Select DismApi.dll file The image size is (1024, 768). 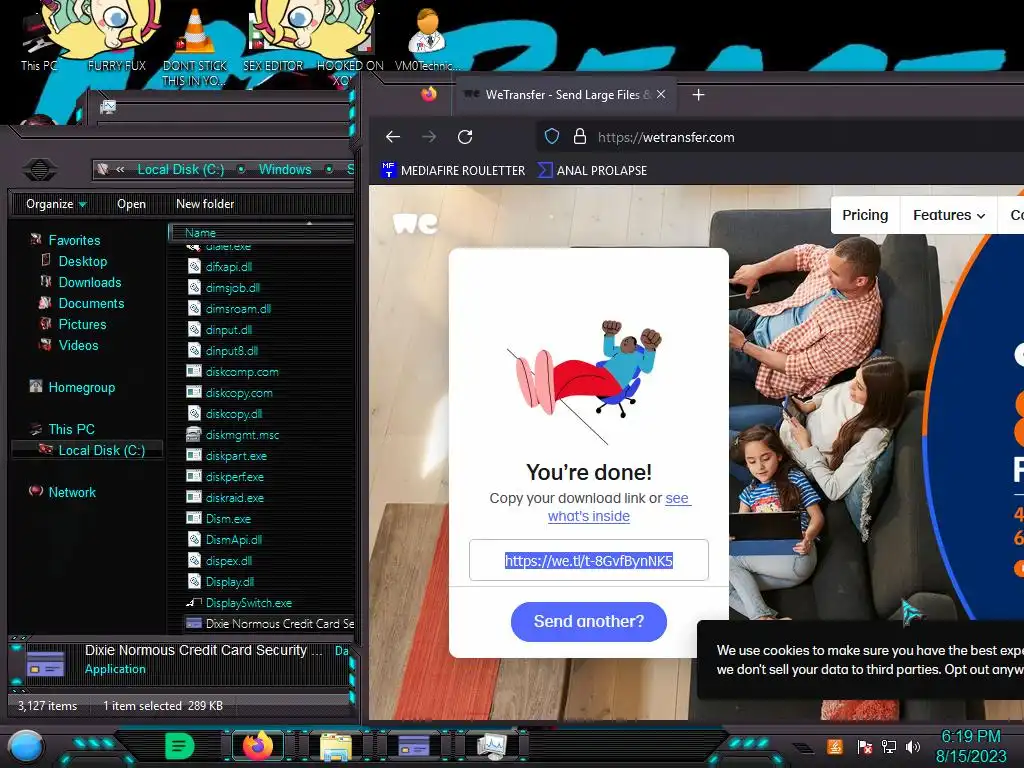click(233, 539)
